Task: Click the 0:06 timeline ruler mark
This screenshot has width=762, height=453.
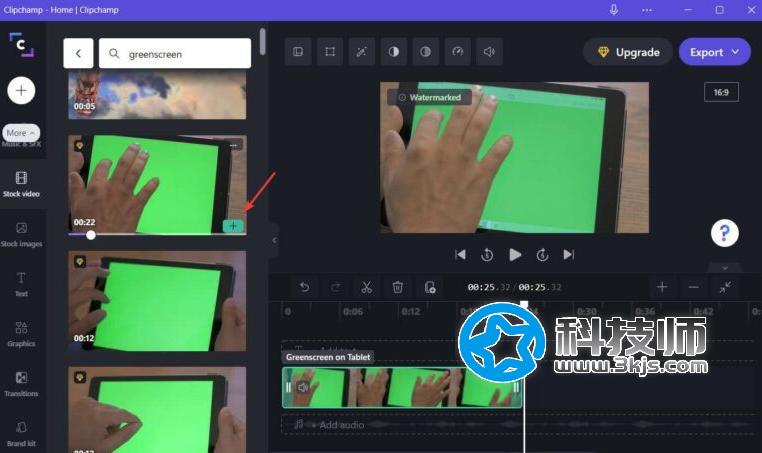Action: 353,312
